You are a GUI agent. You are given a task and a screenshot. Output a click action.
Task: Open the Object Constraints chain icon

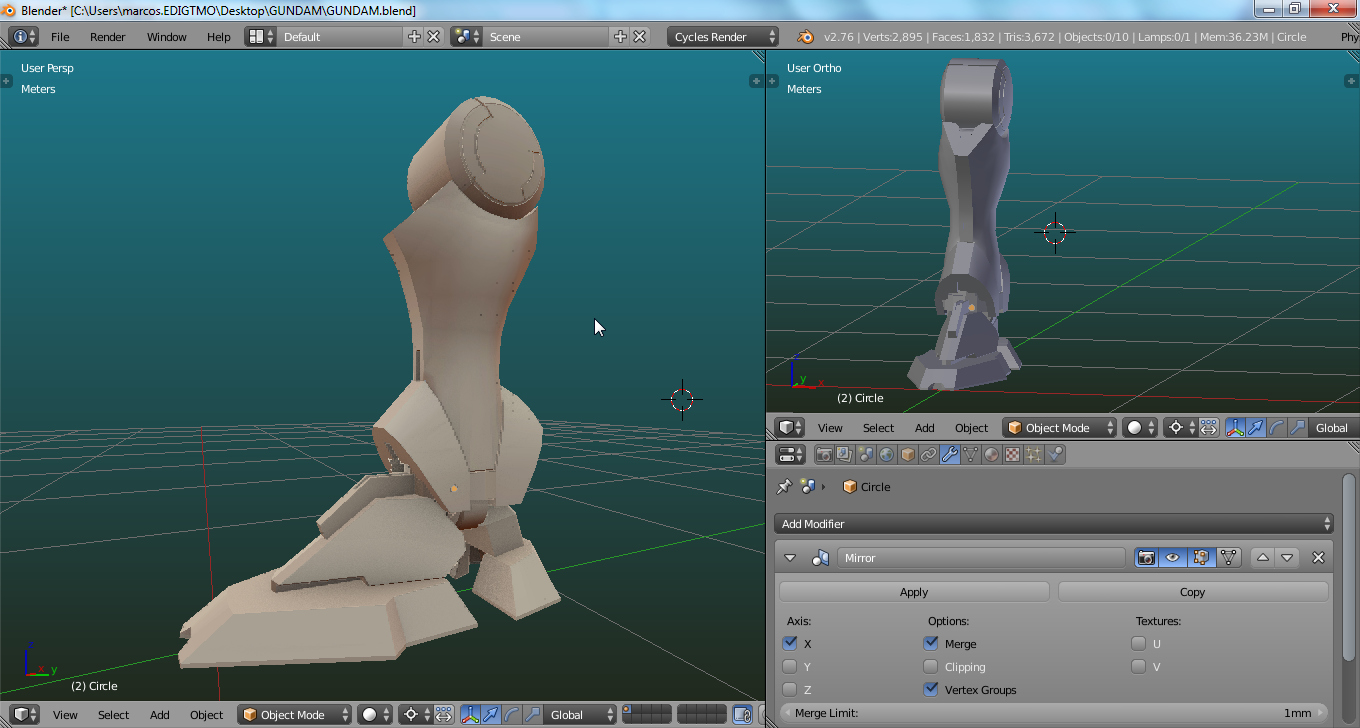[929, 455]
